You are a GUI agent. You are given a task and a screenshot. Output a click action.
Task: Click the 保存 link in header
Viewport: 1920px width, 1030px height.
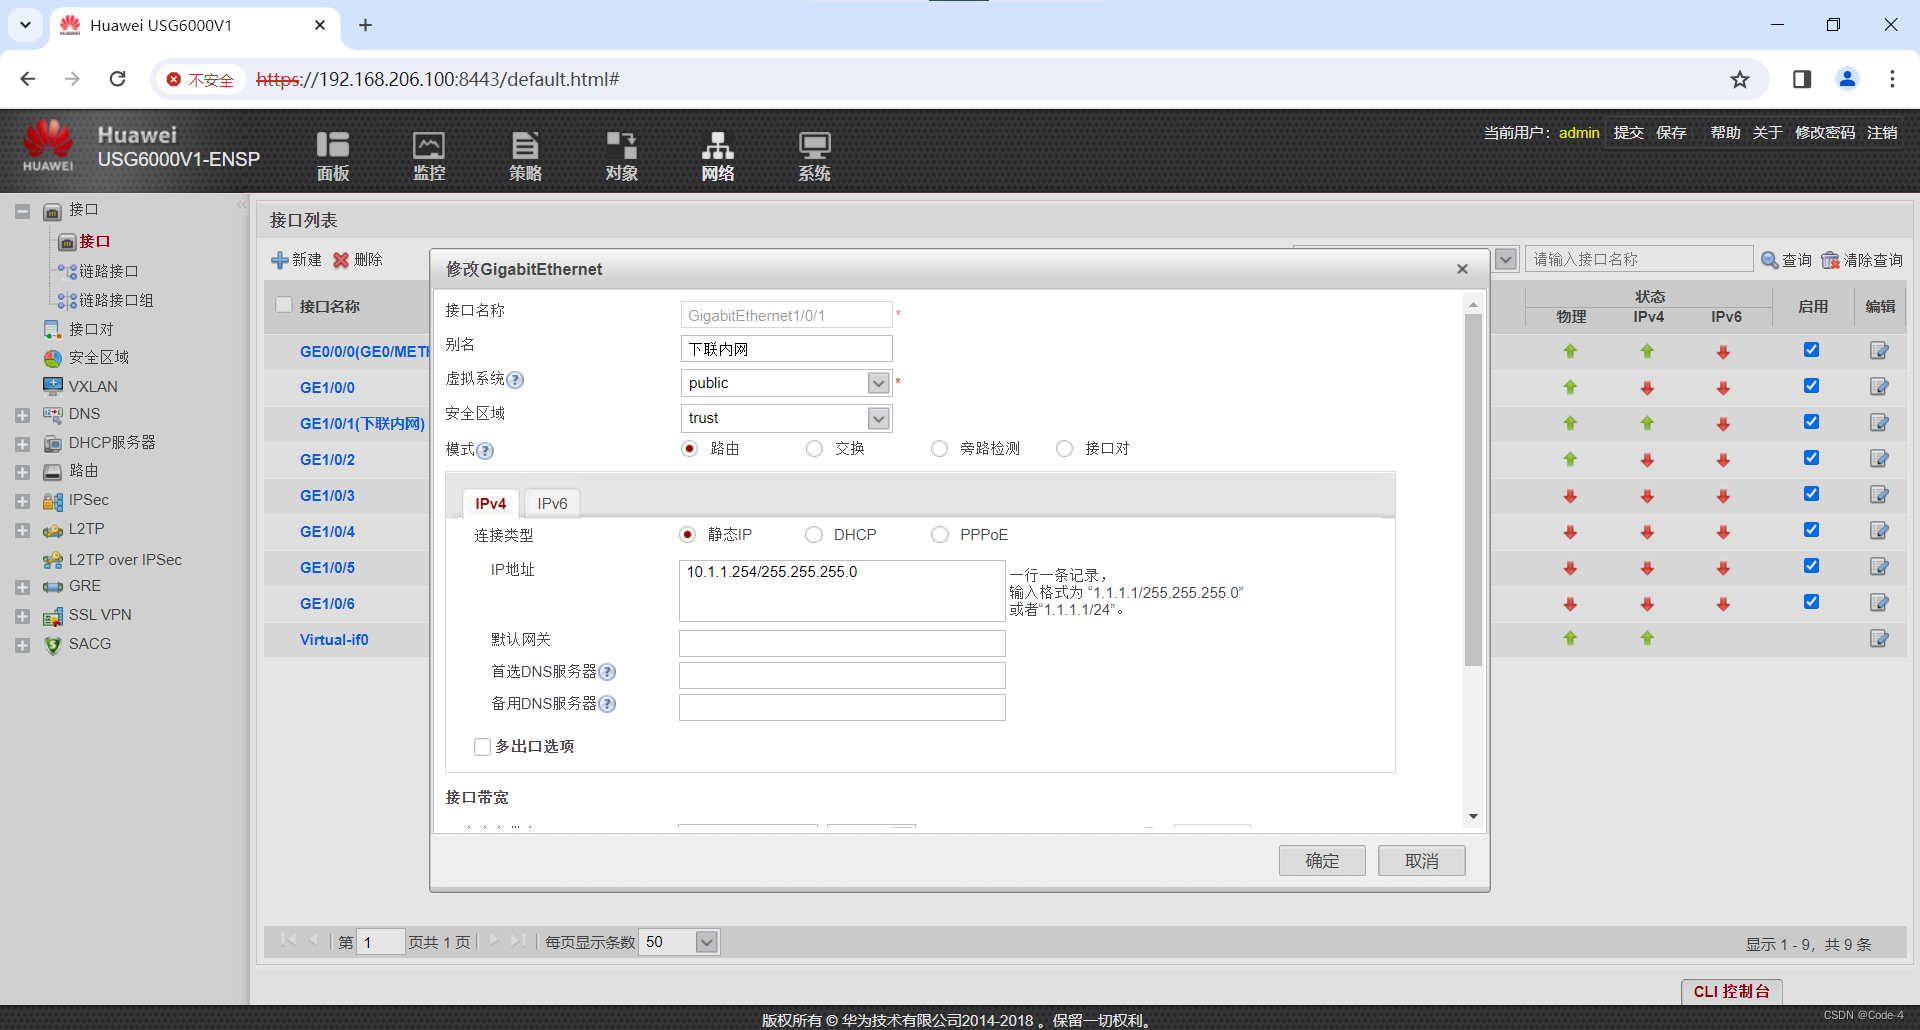coord(1671,132)
